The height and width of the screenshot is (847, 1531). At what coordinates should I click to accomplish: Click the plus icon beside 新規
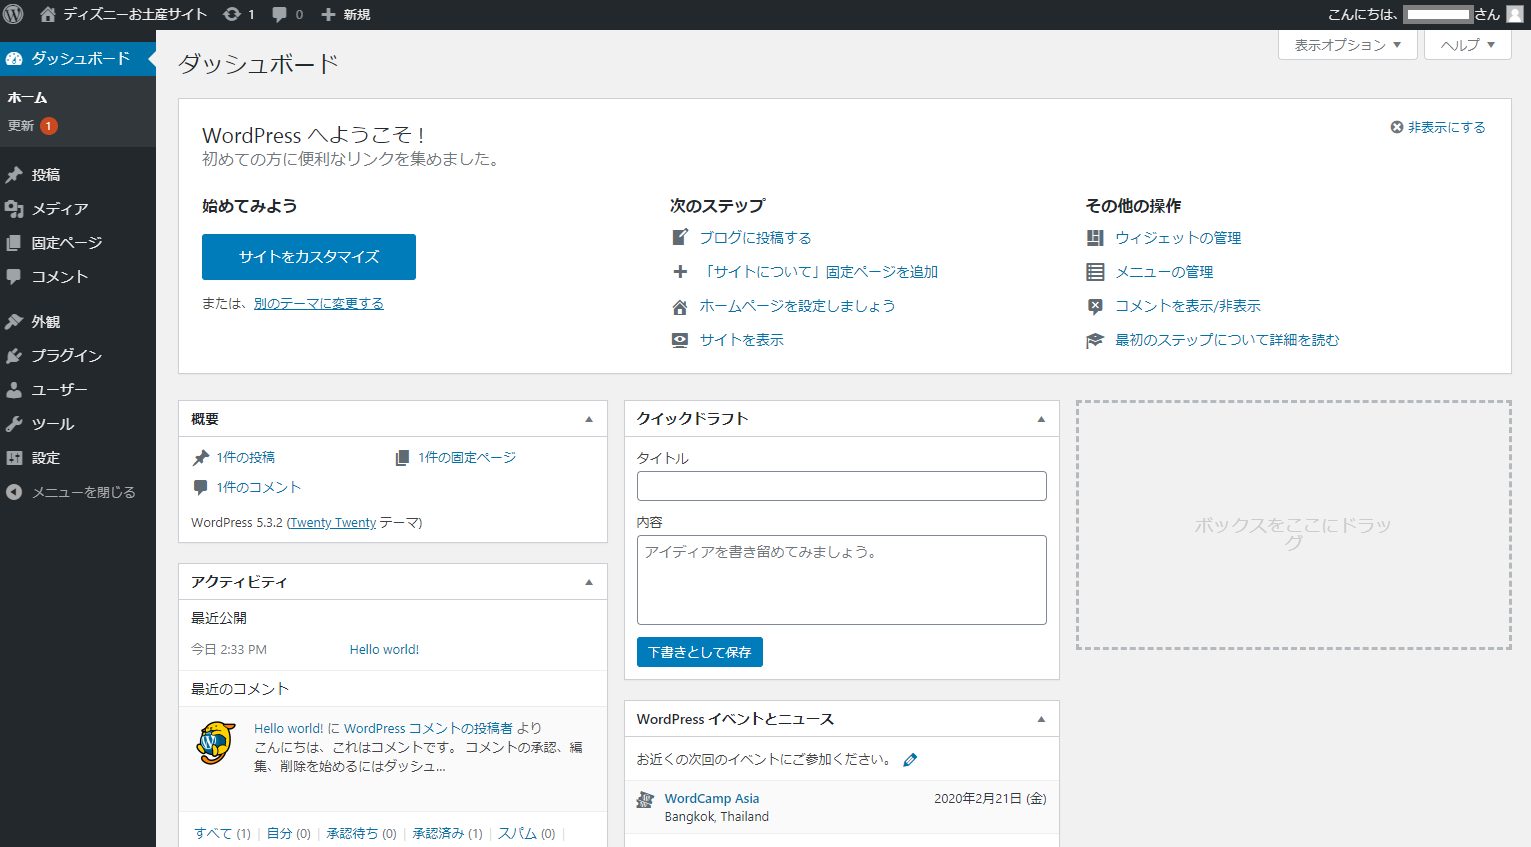click(327, 14)
